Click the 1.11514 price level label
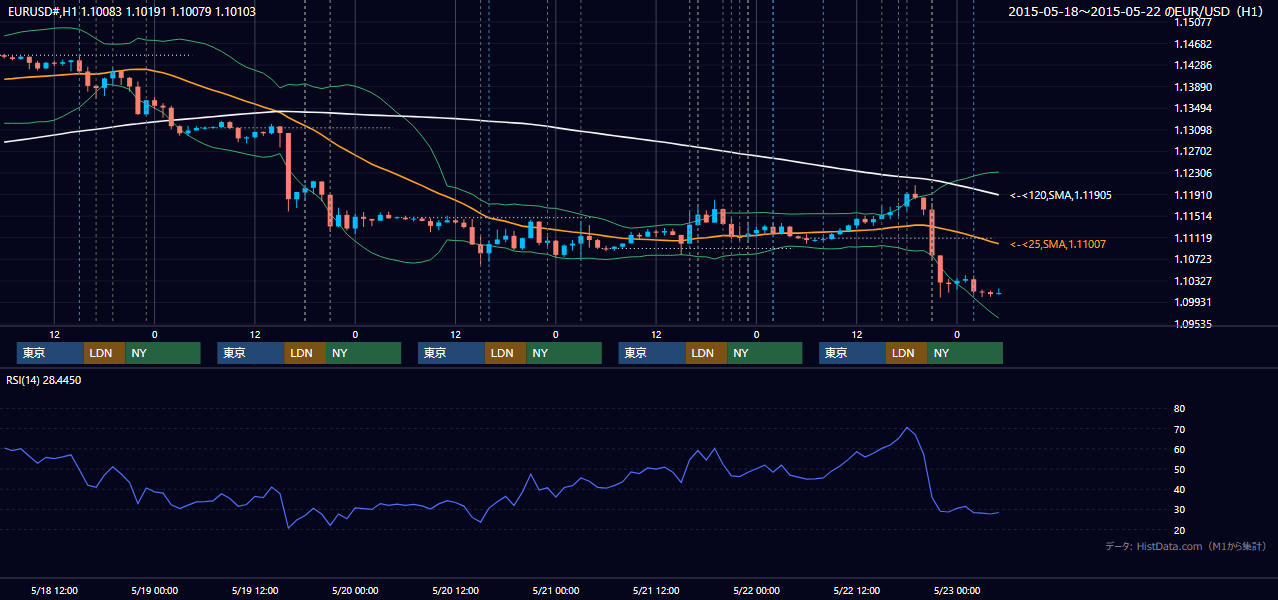1278x600 pixels. (1192, 216)
